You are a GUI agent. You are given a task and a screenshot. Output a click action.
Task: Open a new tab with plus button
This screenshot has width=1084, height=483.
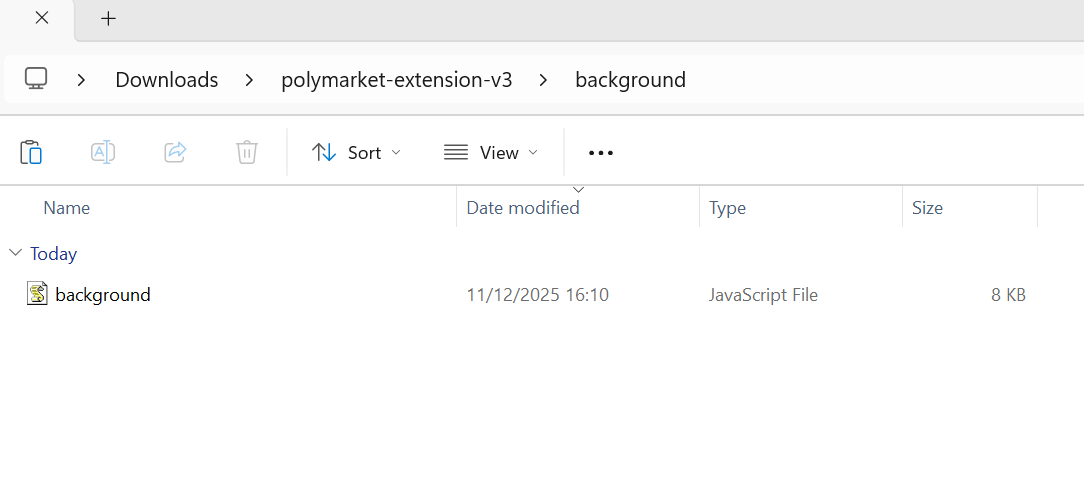tap(109, 18)
